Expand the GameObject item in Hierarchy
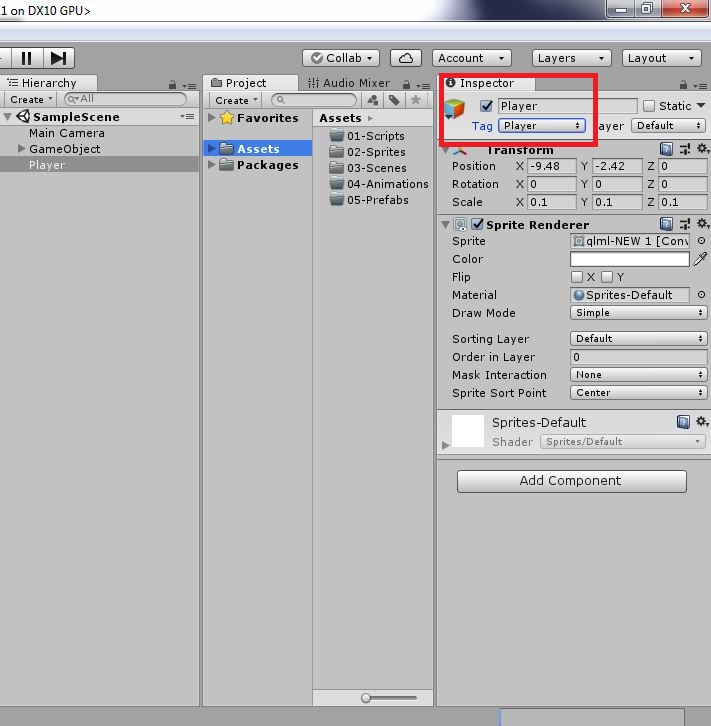Viewport: 711px width, 726px height. (x=22, y=149)
